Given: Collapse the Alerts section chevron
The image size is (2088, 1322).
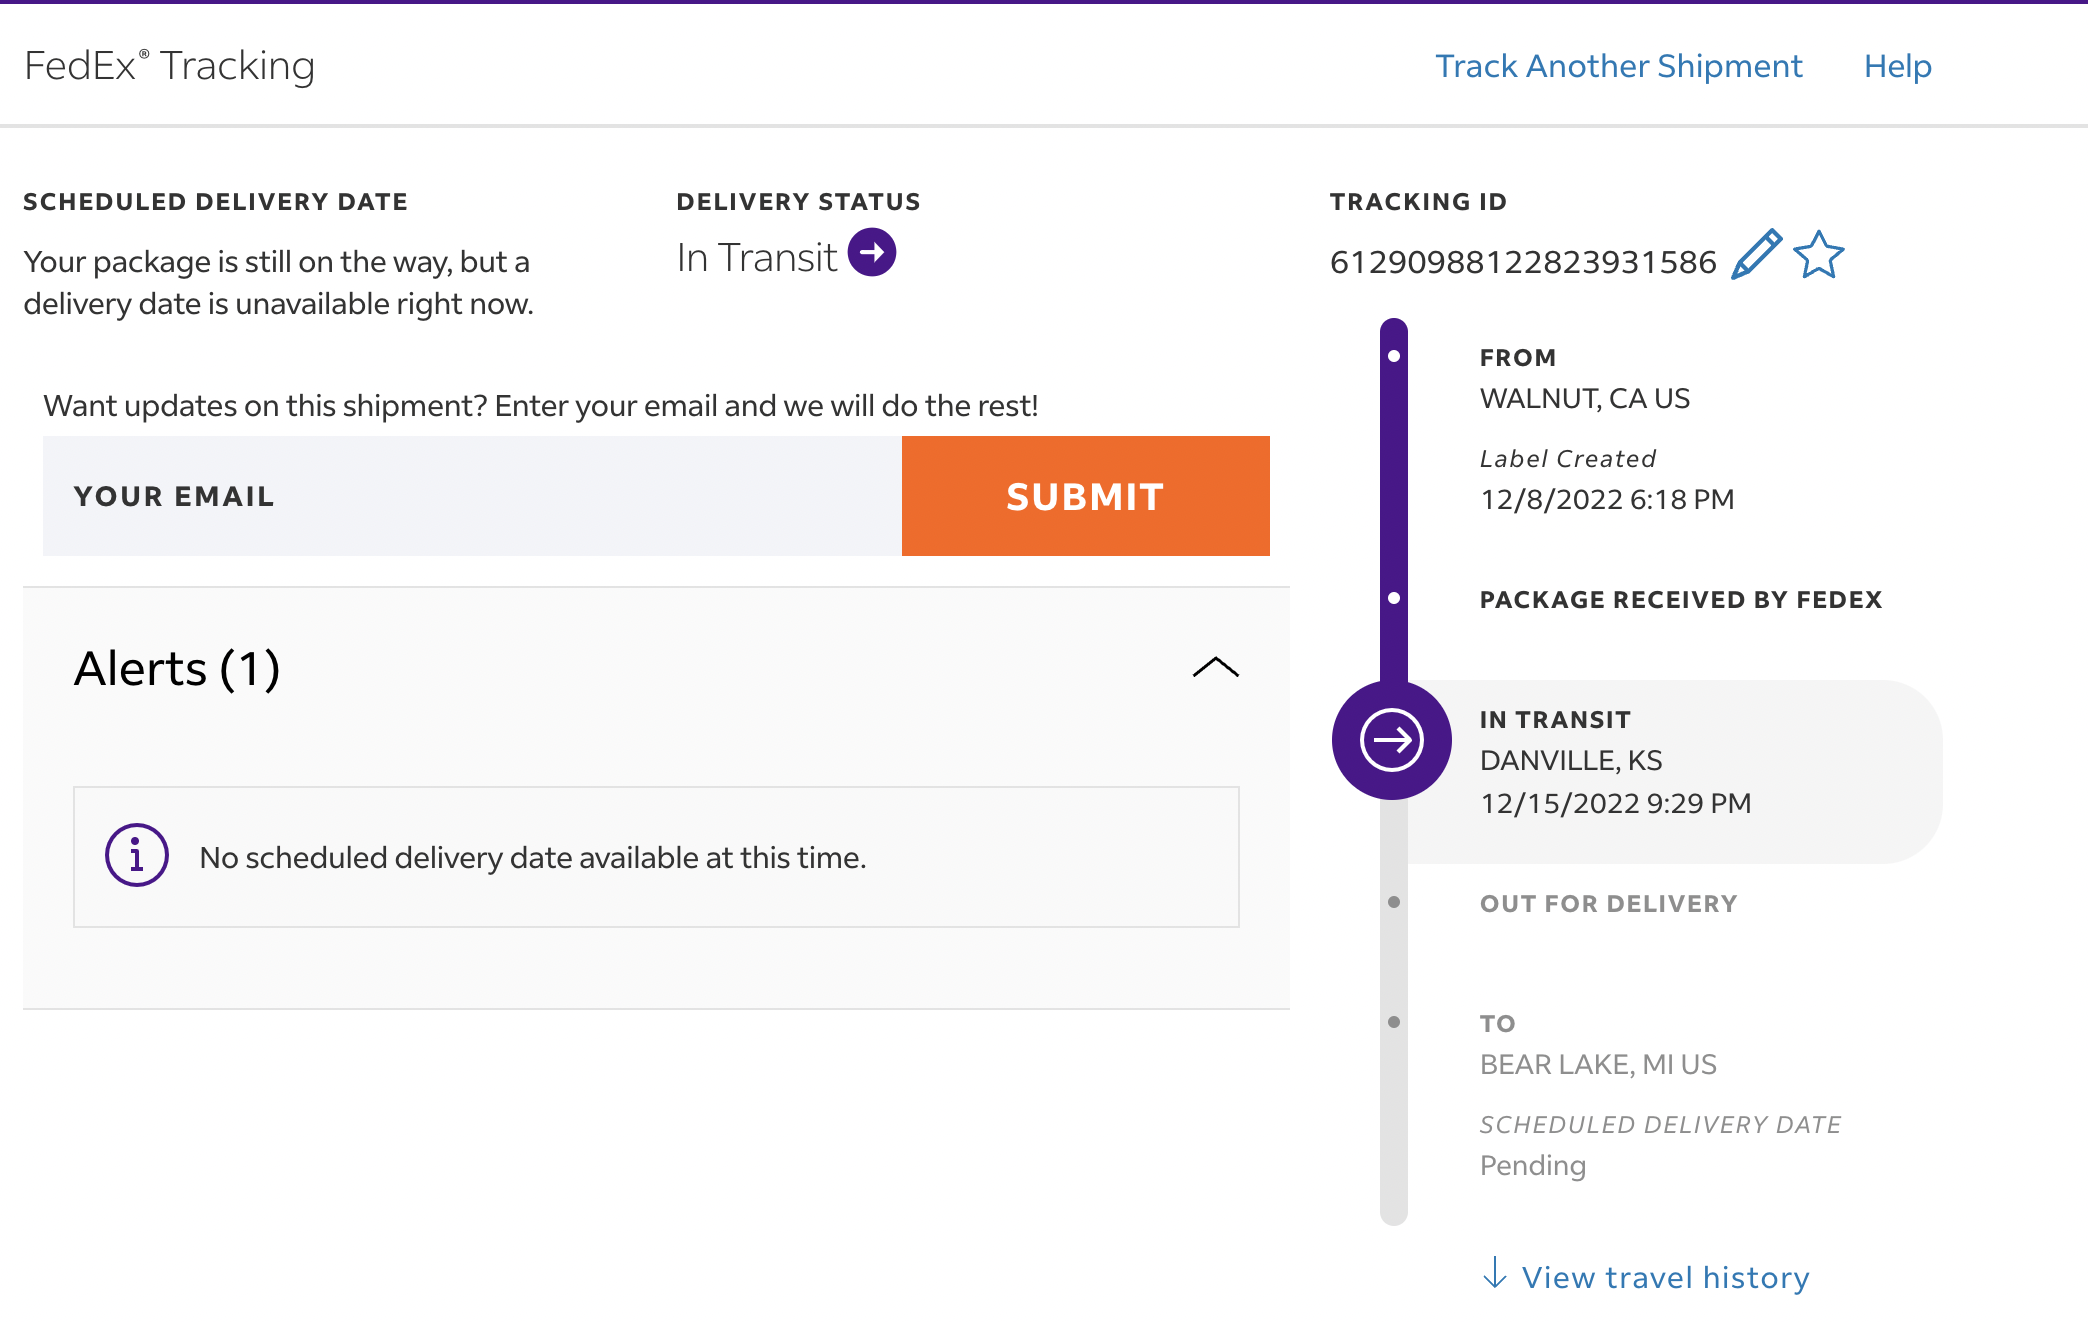Looking at the screenshot, I should [x=1215, y=668].
